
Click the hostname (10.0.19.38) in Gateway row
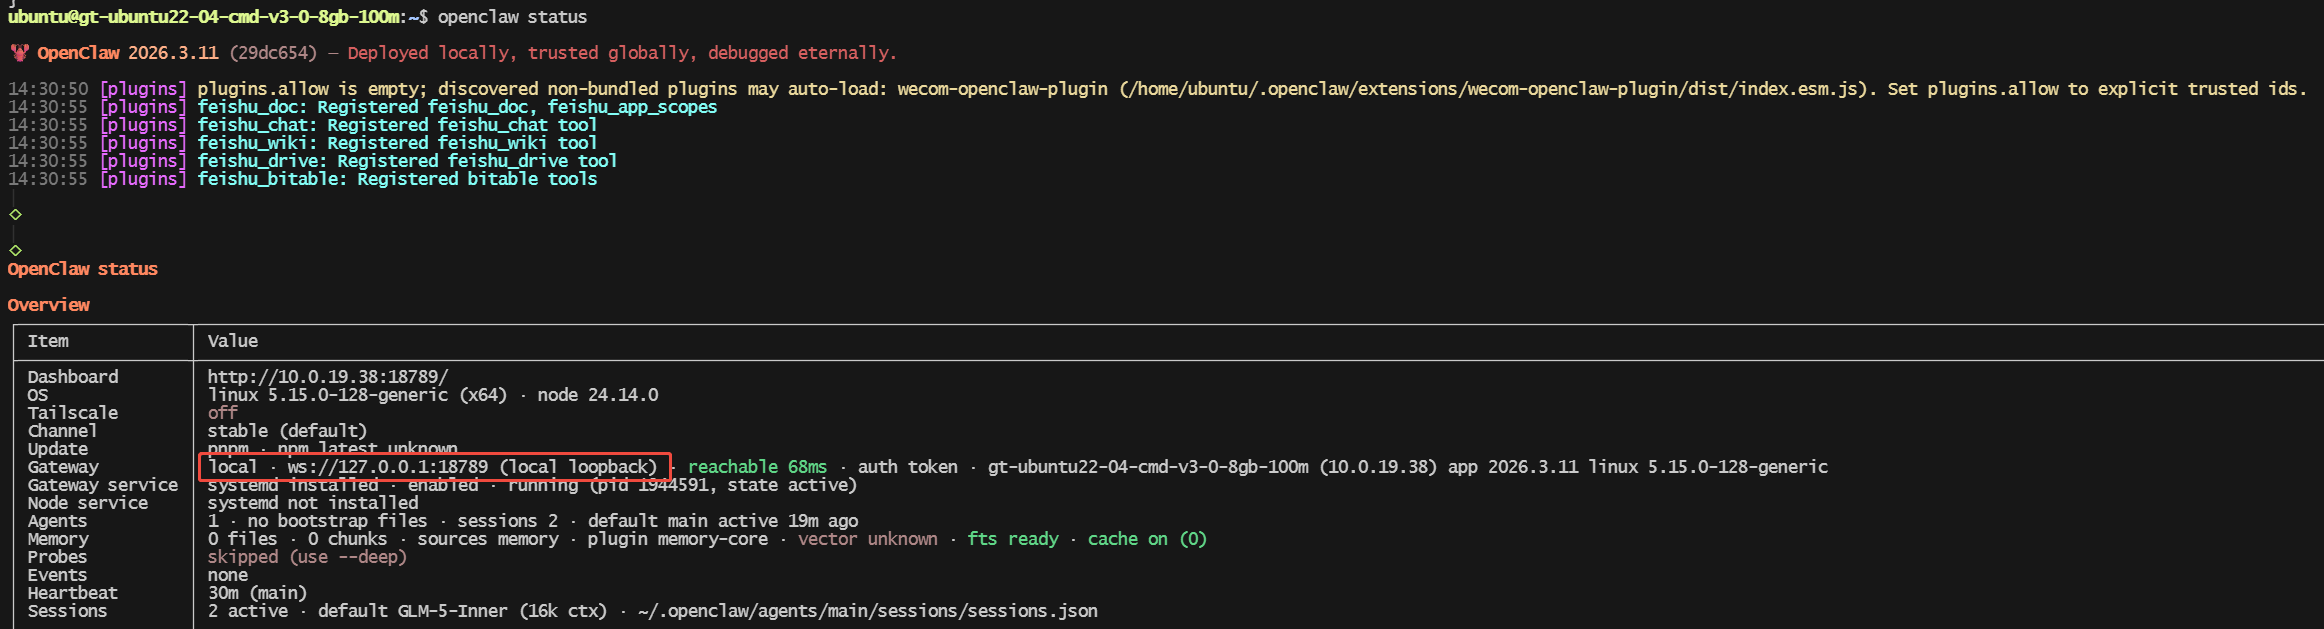(1378, 467)
